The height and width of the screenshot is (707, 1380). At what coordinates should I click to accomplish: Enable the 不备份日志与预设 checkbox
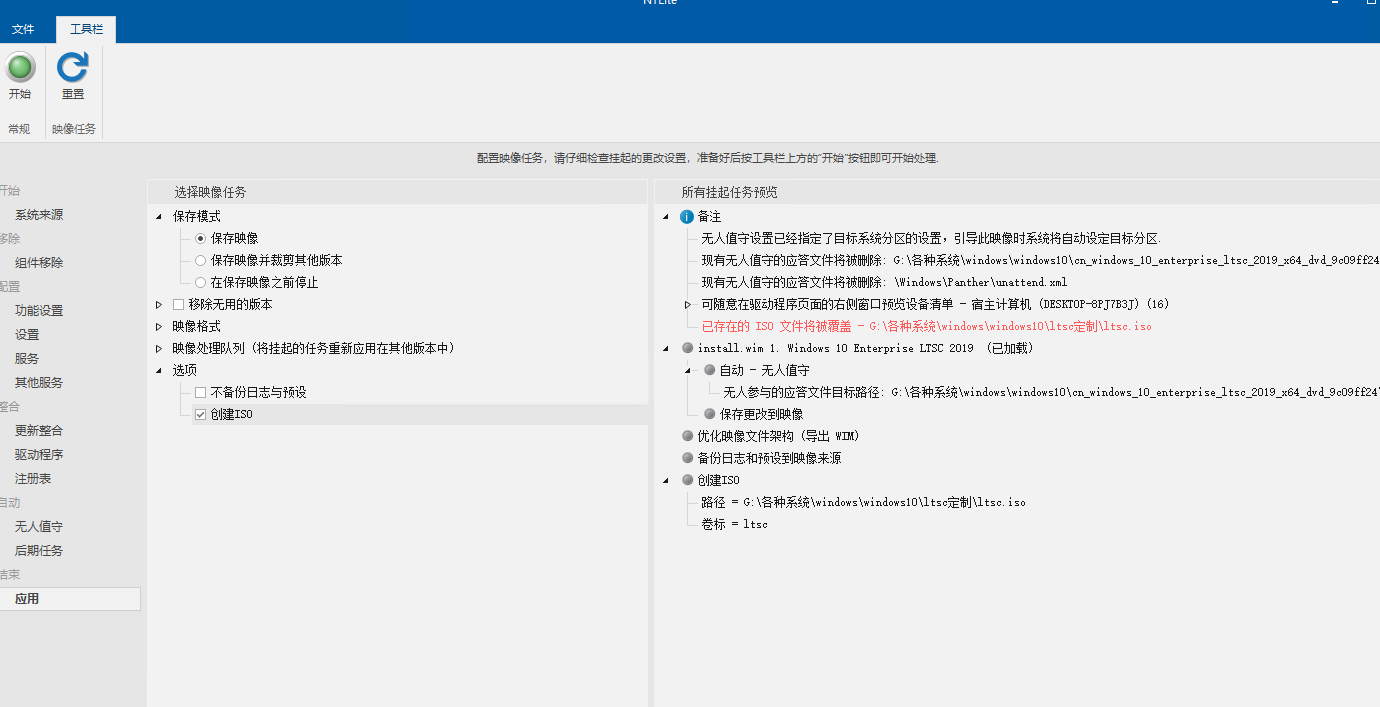[x=201, y=392]
